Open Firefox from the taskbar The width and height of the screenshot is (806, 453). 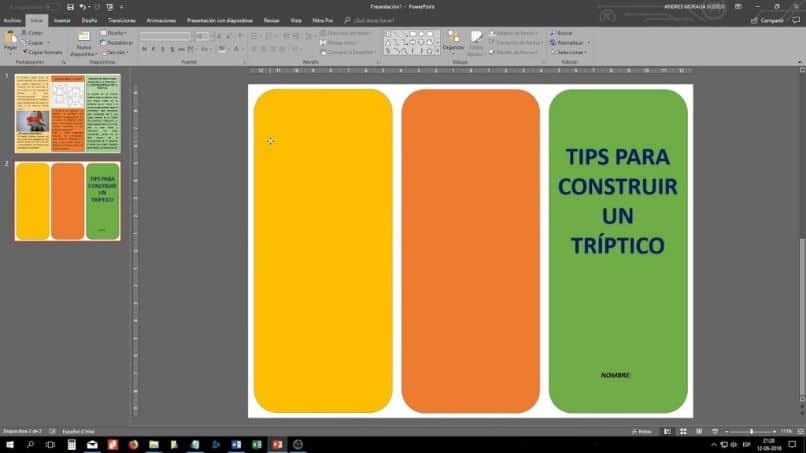click(133, 444)
